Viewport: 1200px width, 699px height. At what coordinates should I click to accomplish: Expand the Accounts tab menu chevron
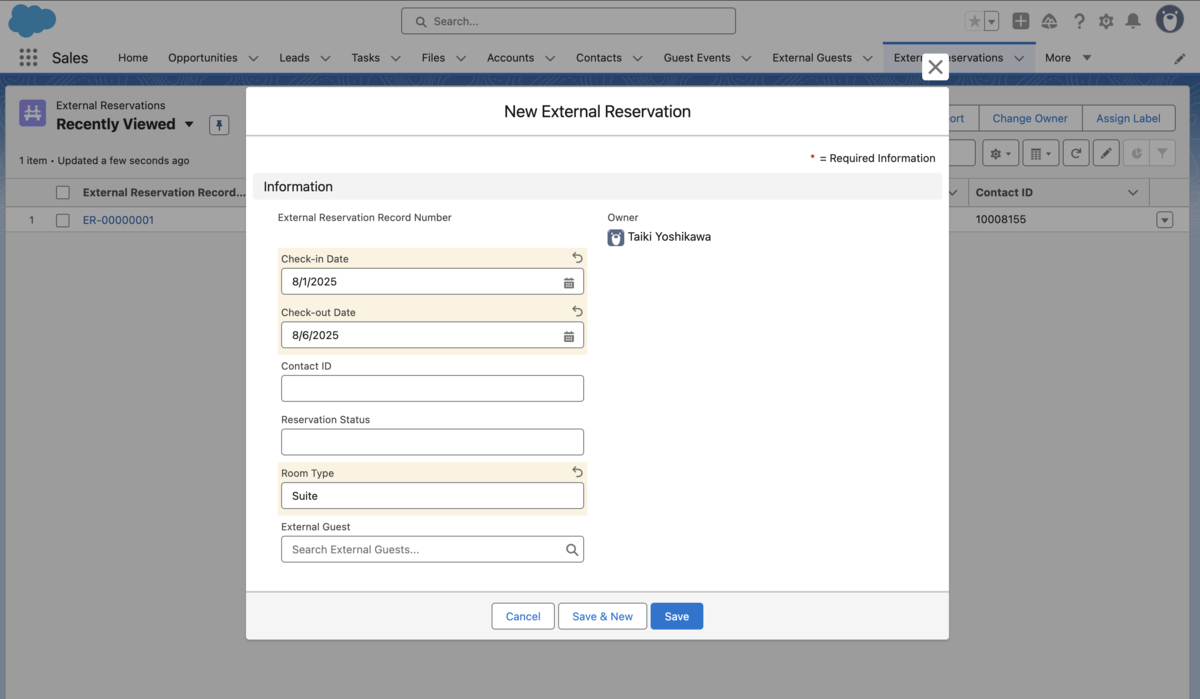(550, 58)
